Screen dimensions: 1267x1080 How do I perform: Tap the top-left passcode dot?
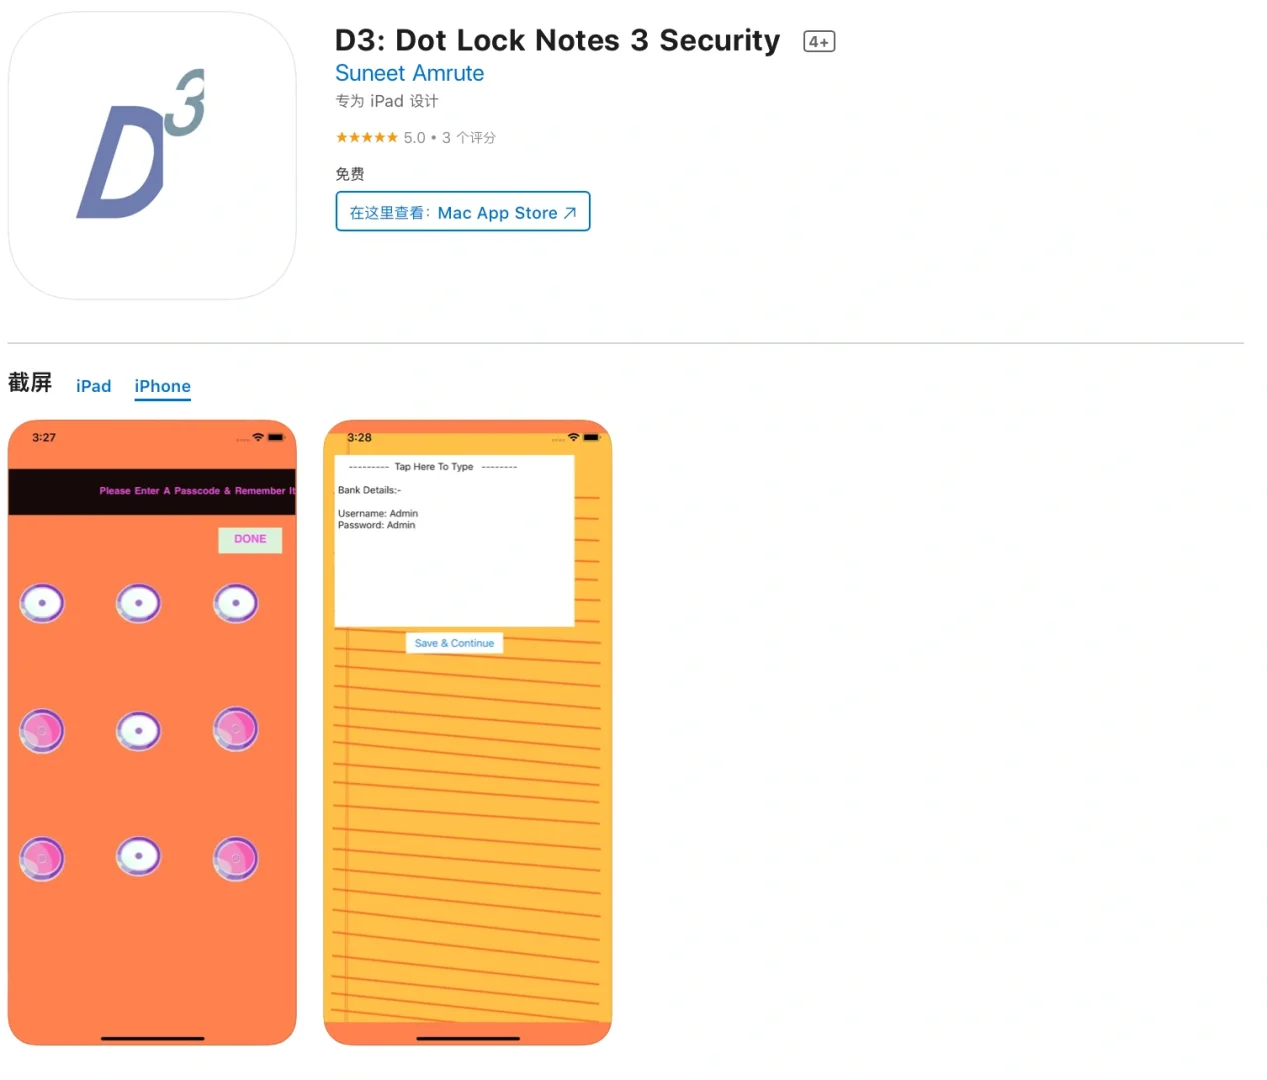(x=42, y=603)
